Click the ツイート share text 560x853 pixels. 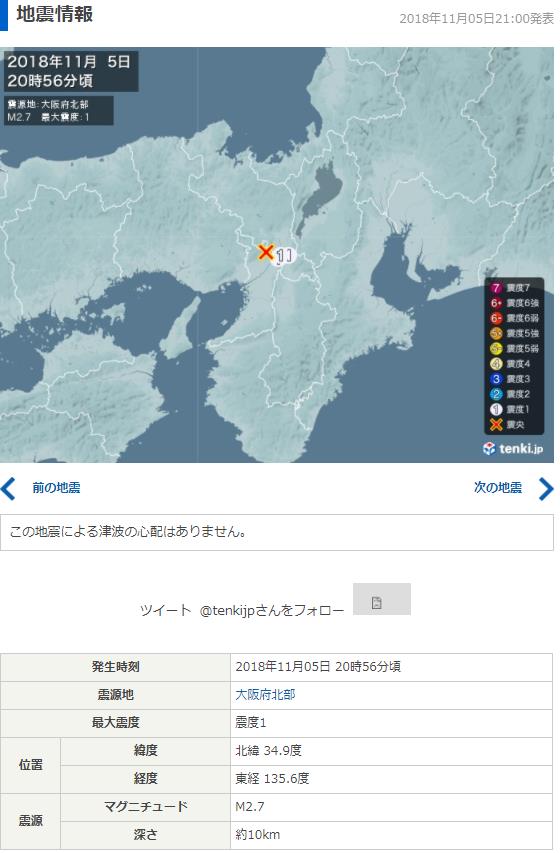pos(165,610)
